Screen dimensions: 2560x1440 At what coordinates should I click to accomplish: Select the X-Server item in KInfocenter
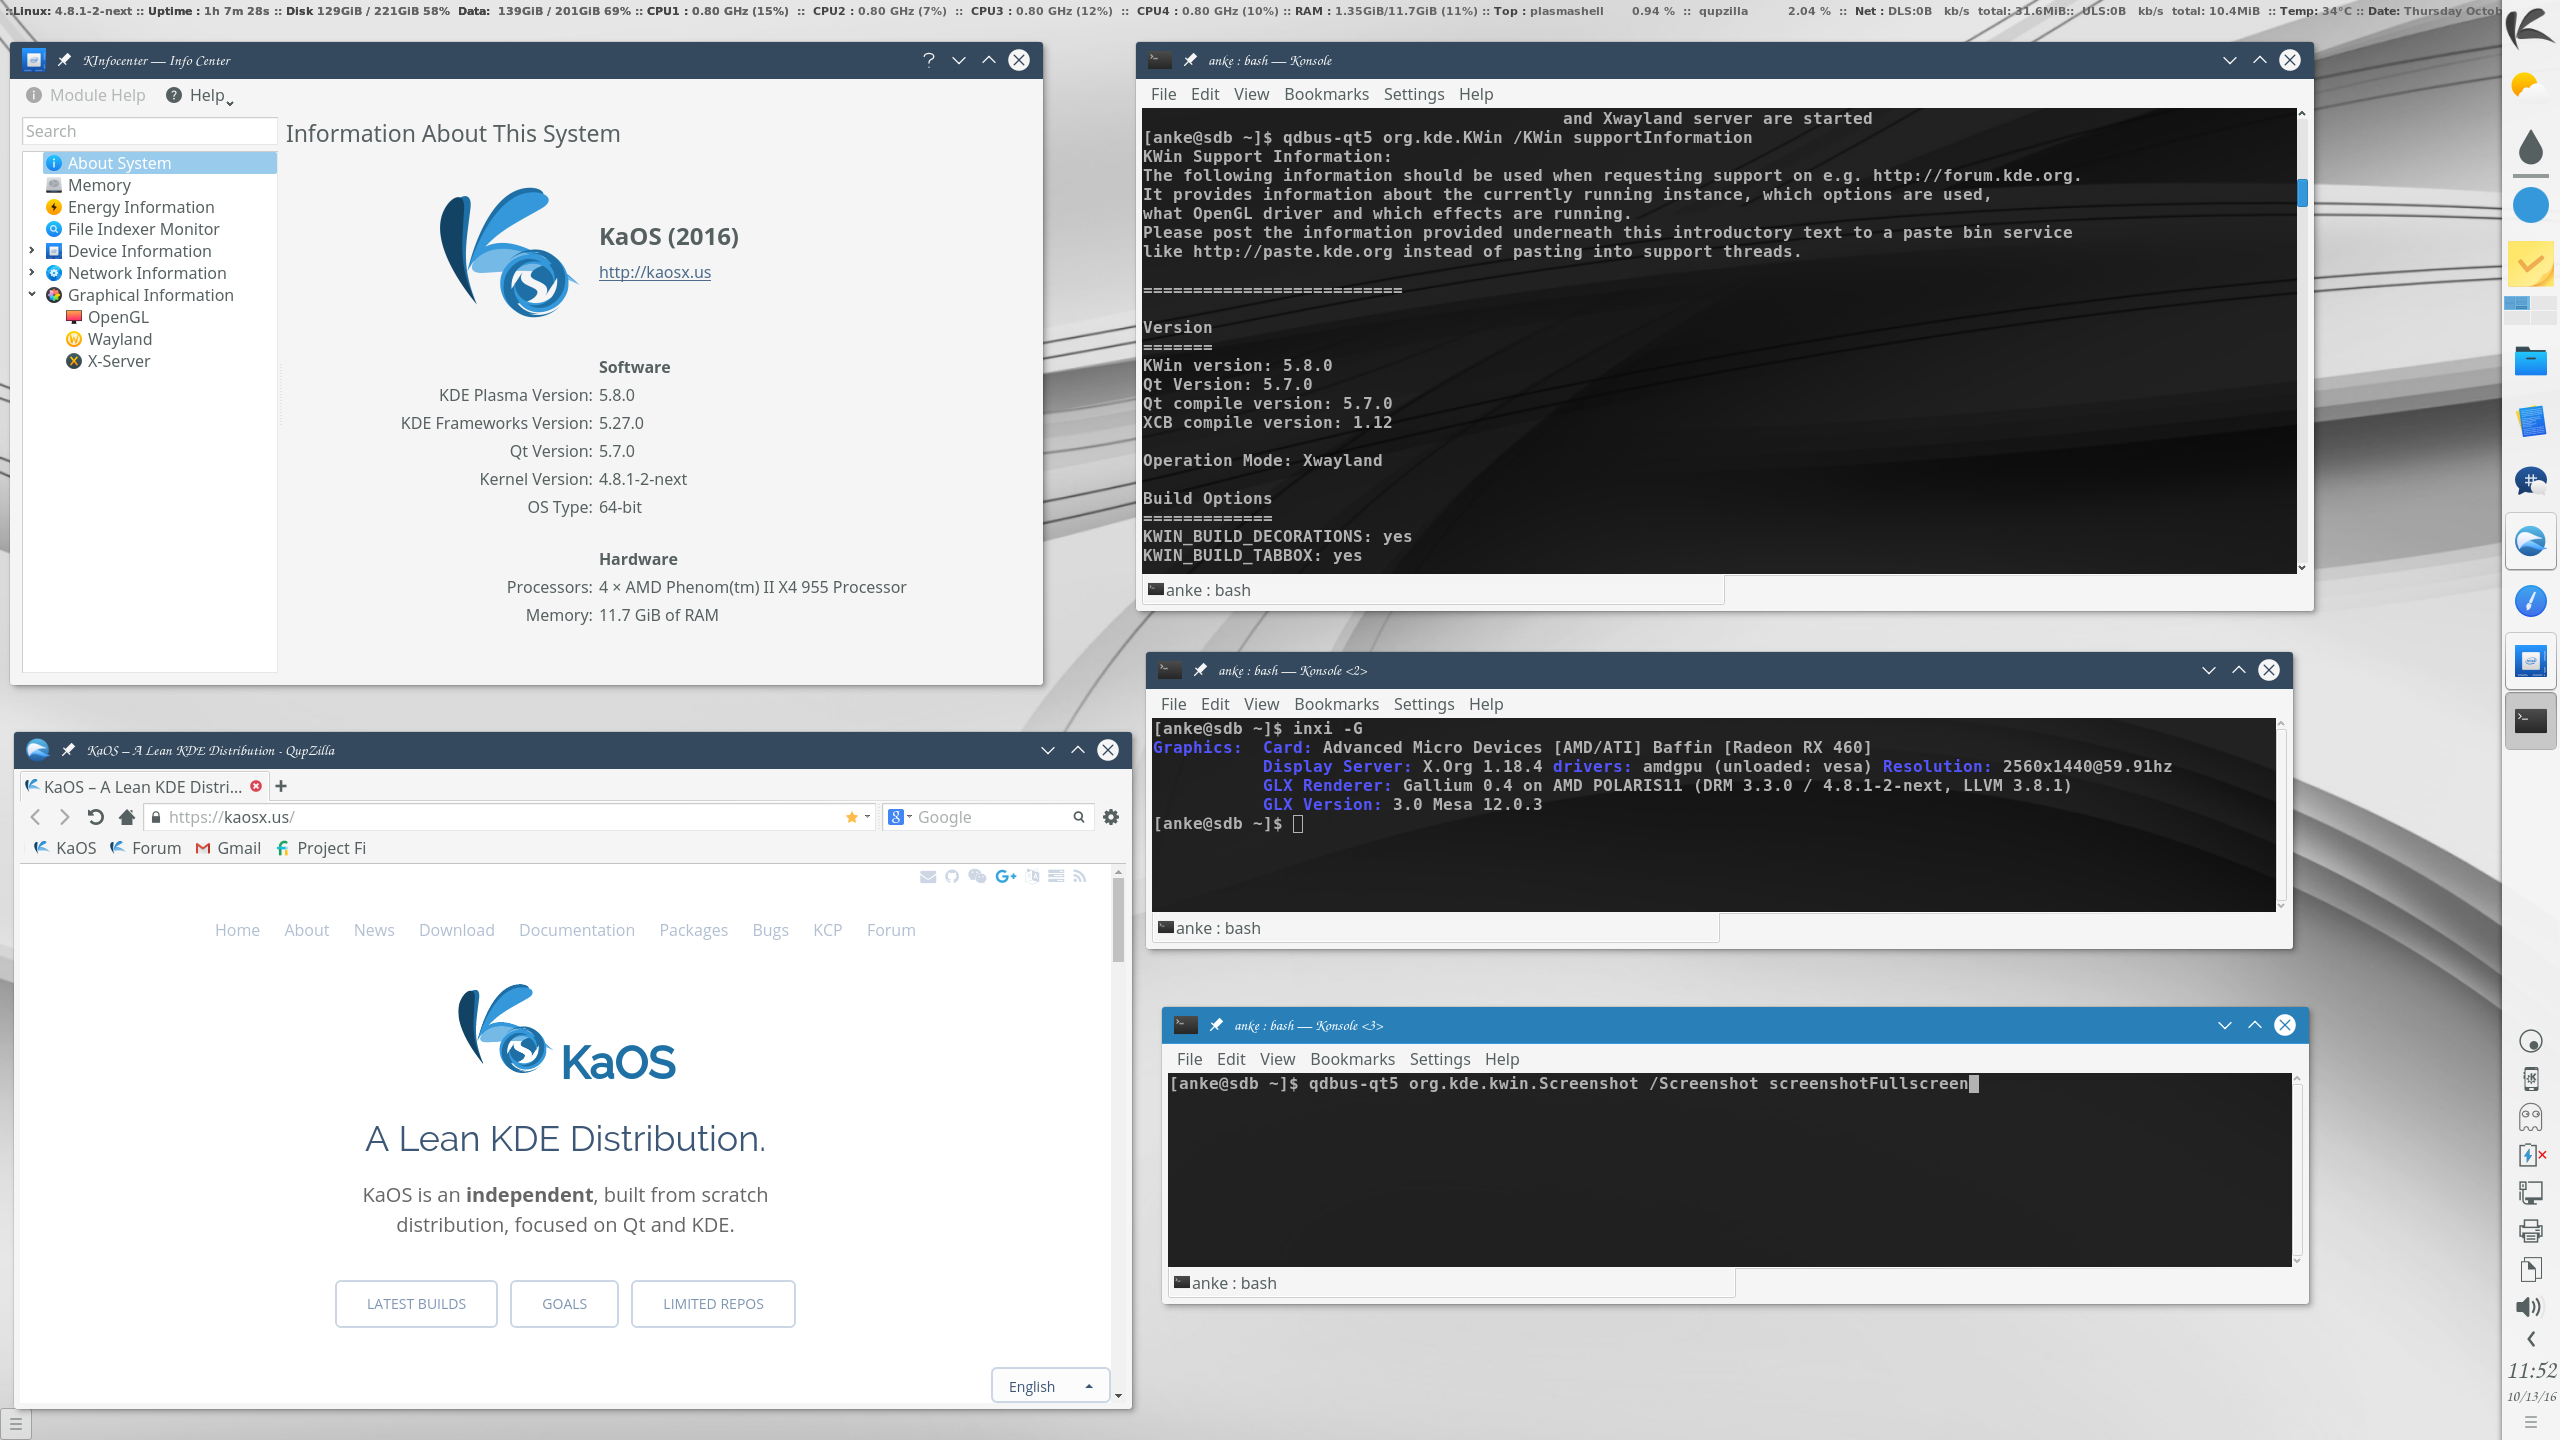118,361
